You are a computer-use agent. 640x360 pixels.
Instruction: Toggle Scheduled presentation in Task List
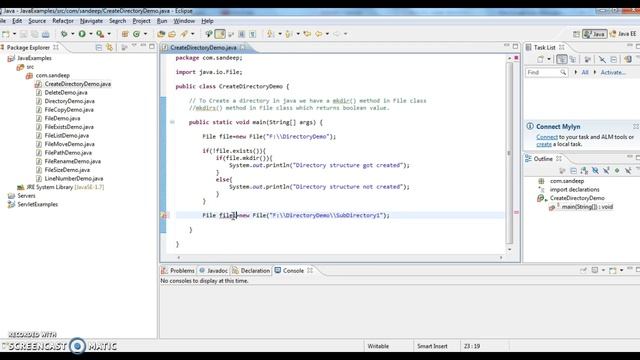[573, 60]
